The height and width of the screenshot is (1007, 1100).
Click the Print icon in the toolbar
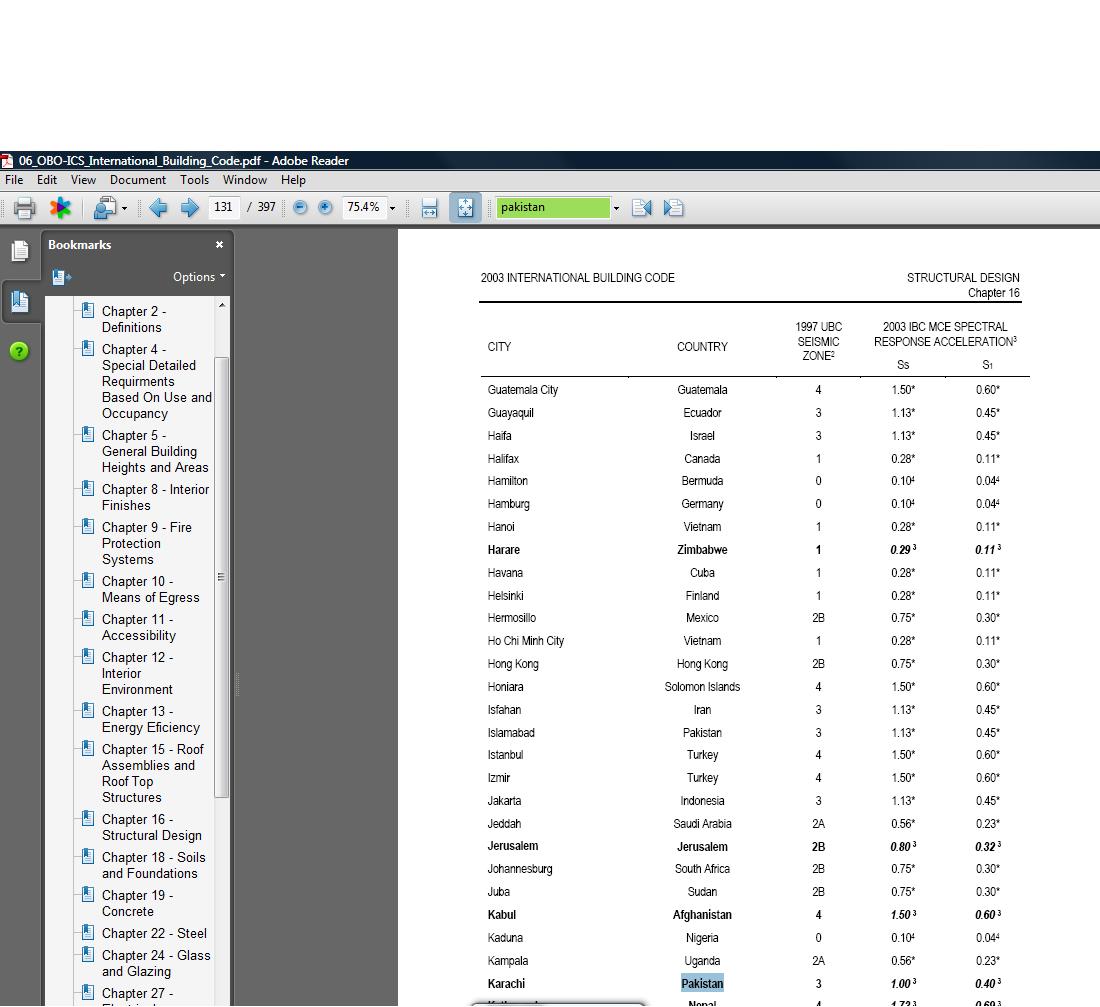(25, 208)
